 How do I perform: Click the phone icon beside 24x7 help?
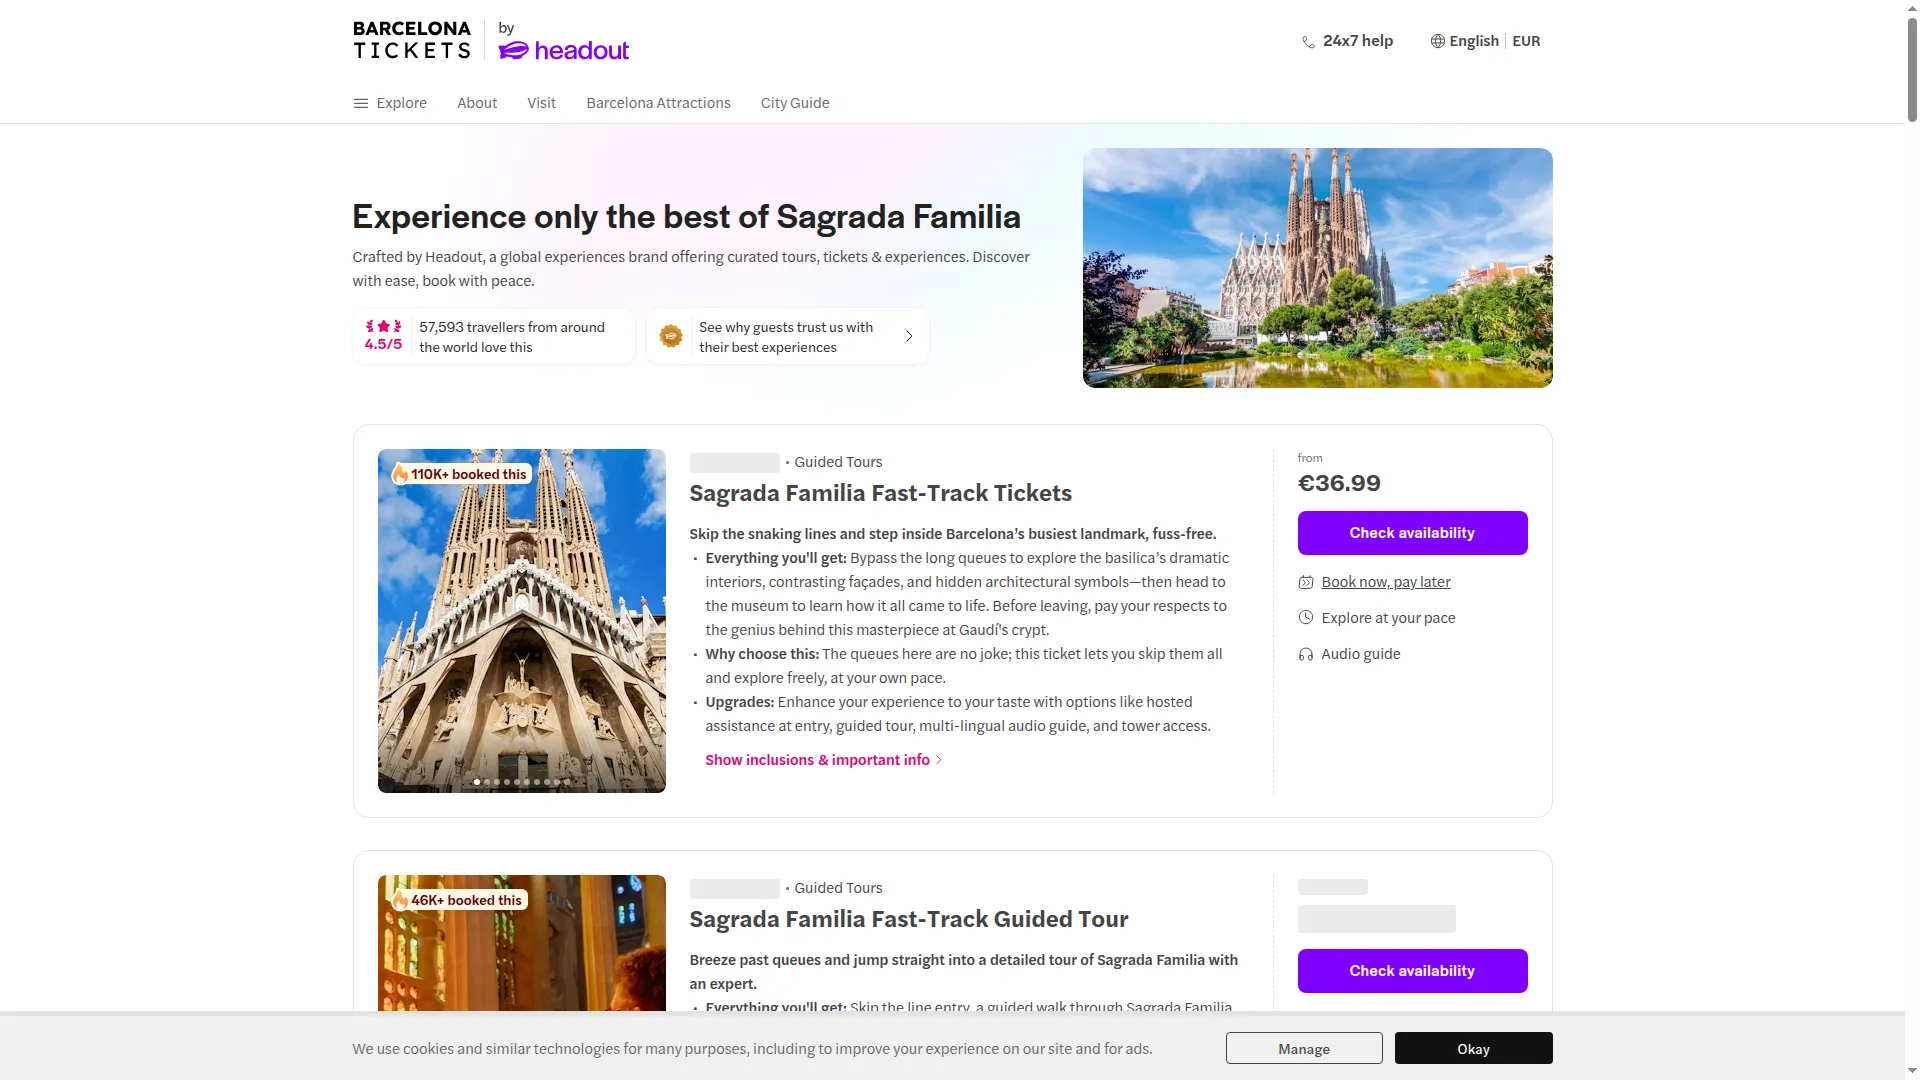pos(1308,42)
